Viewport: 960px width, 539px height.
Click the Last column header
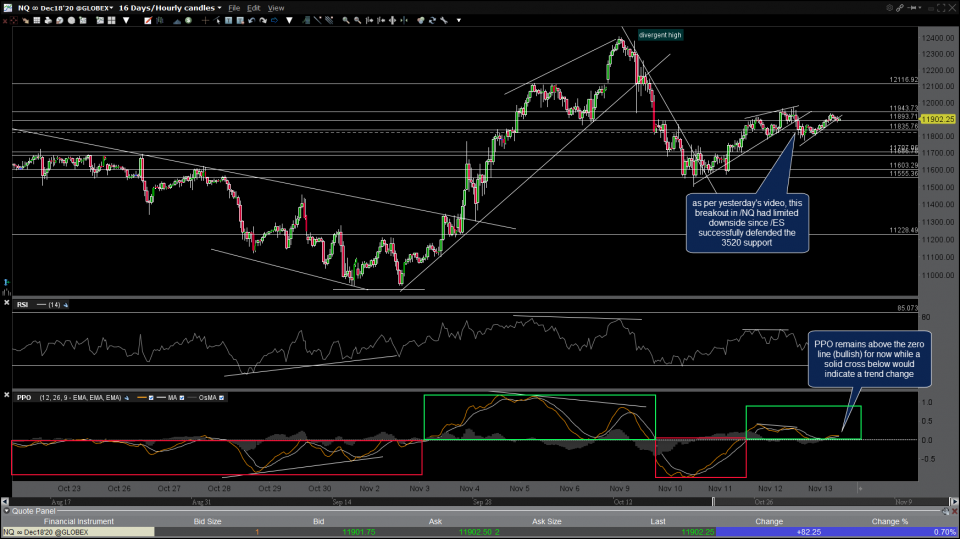(658, 521)
